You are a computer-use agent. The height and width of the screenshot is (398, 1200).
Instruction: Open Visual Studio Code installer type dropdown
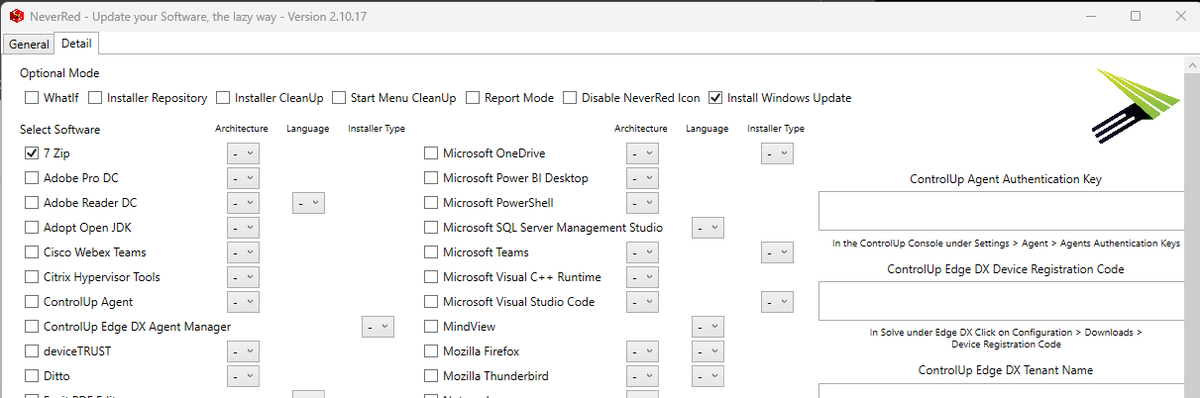pyautogui.click(x=776, y=302)
